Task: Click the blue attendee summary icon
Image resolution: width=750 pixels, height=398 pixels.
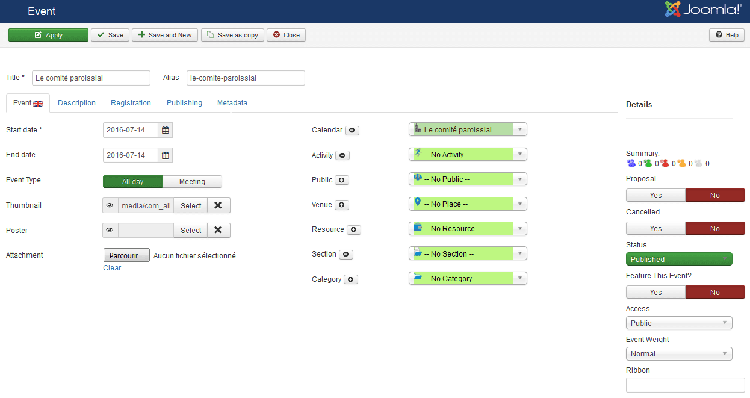Action: (631, 163)
